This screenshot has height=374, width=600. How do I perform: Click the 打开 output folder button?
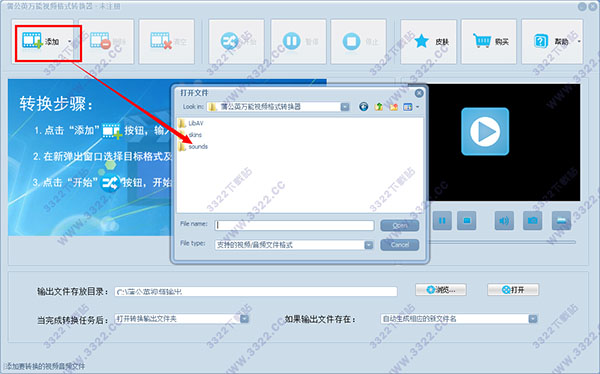(513, 290)
